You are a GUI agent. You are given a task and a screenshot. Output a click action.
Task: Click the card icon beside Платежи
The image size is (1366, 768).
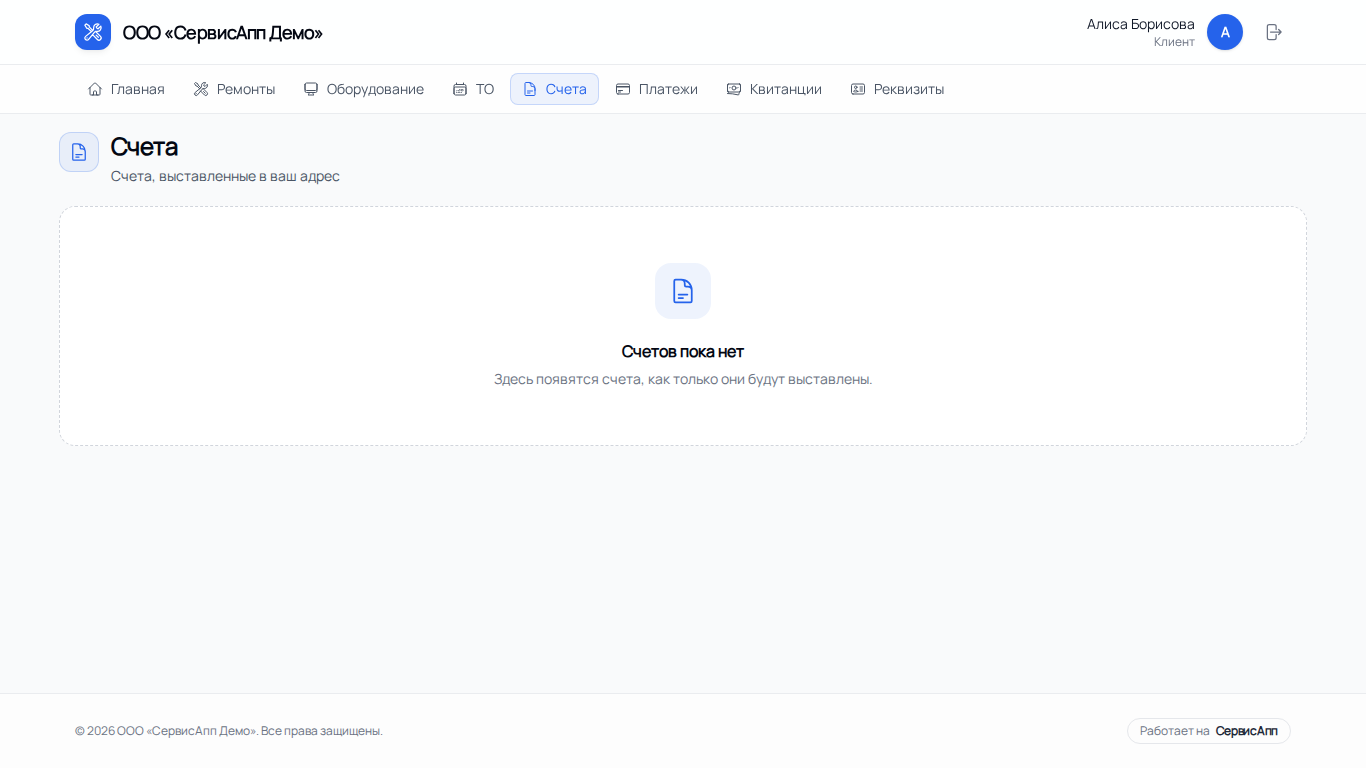(x=623, y=89)
